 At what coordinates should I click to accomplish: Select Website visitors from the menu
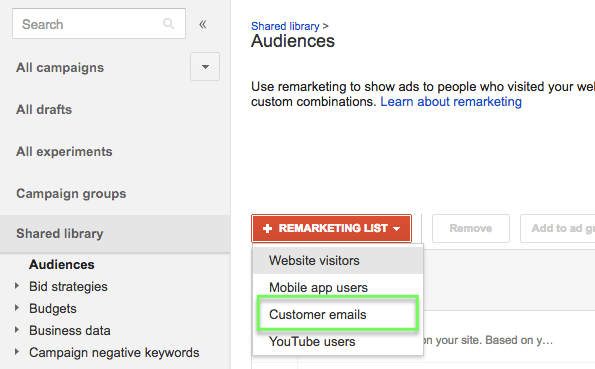coord(338,260)
